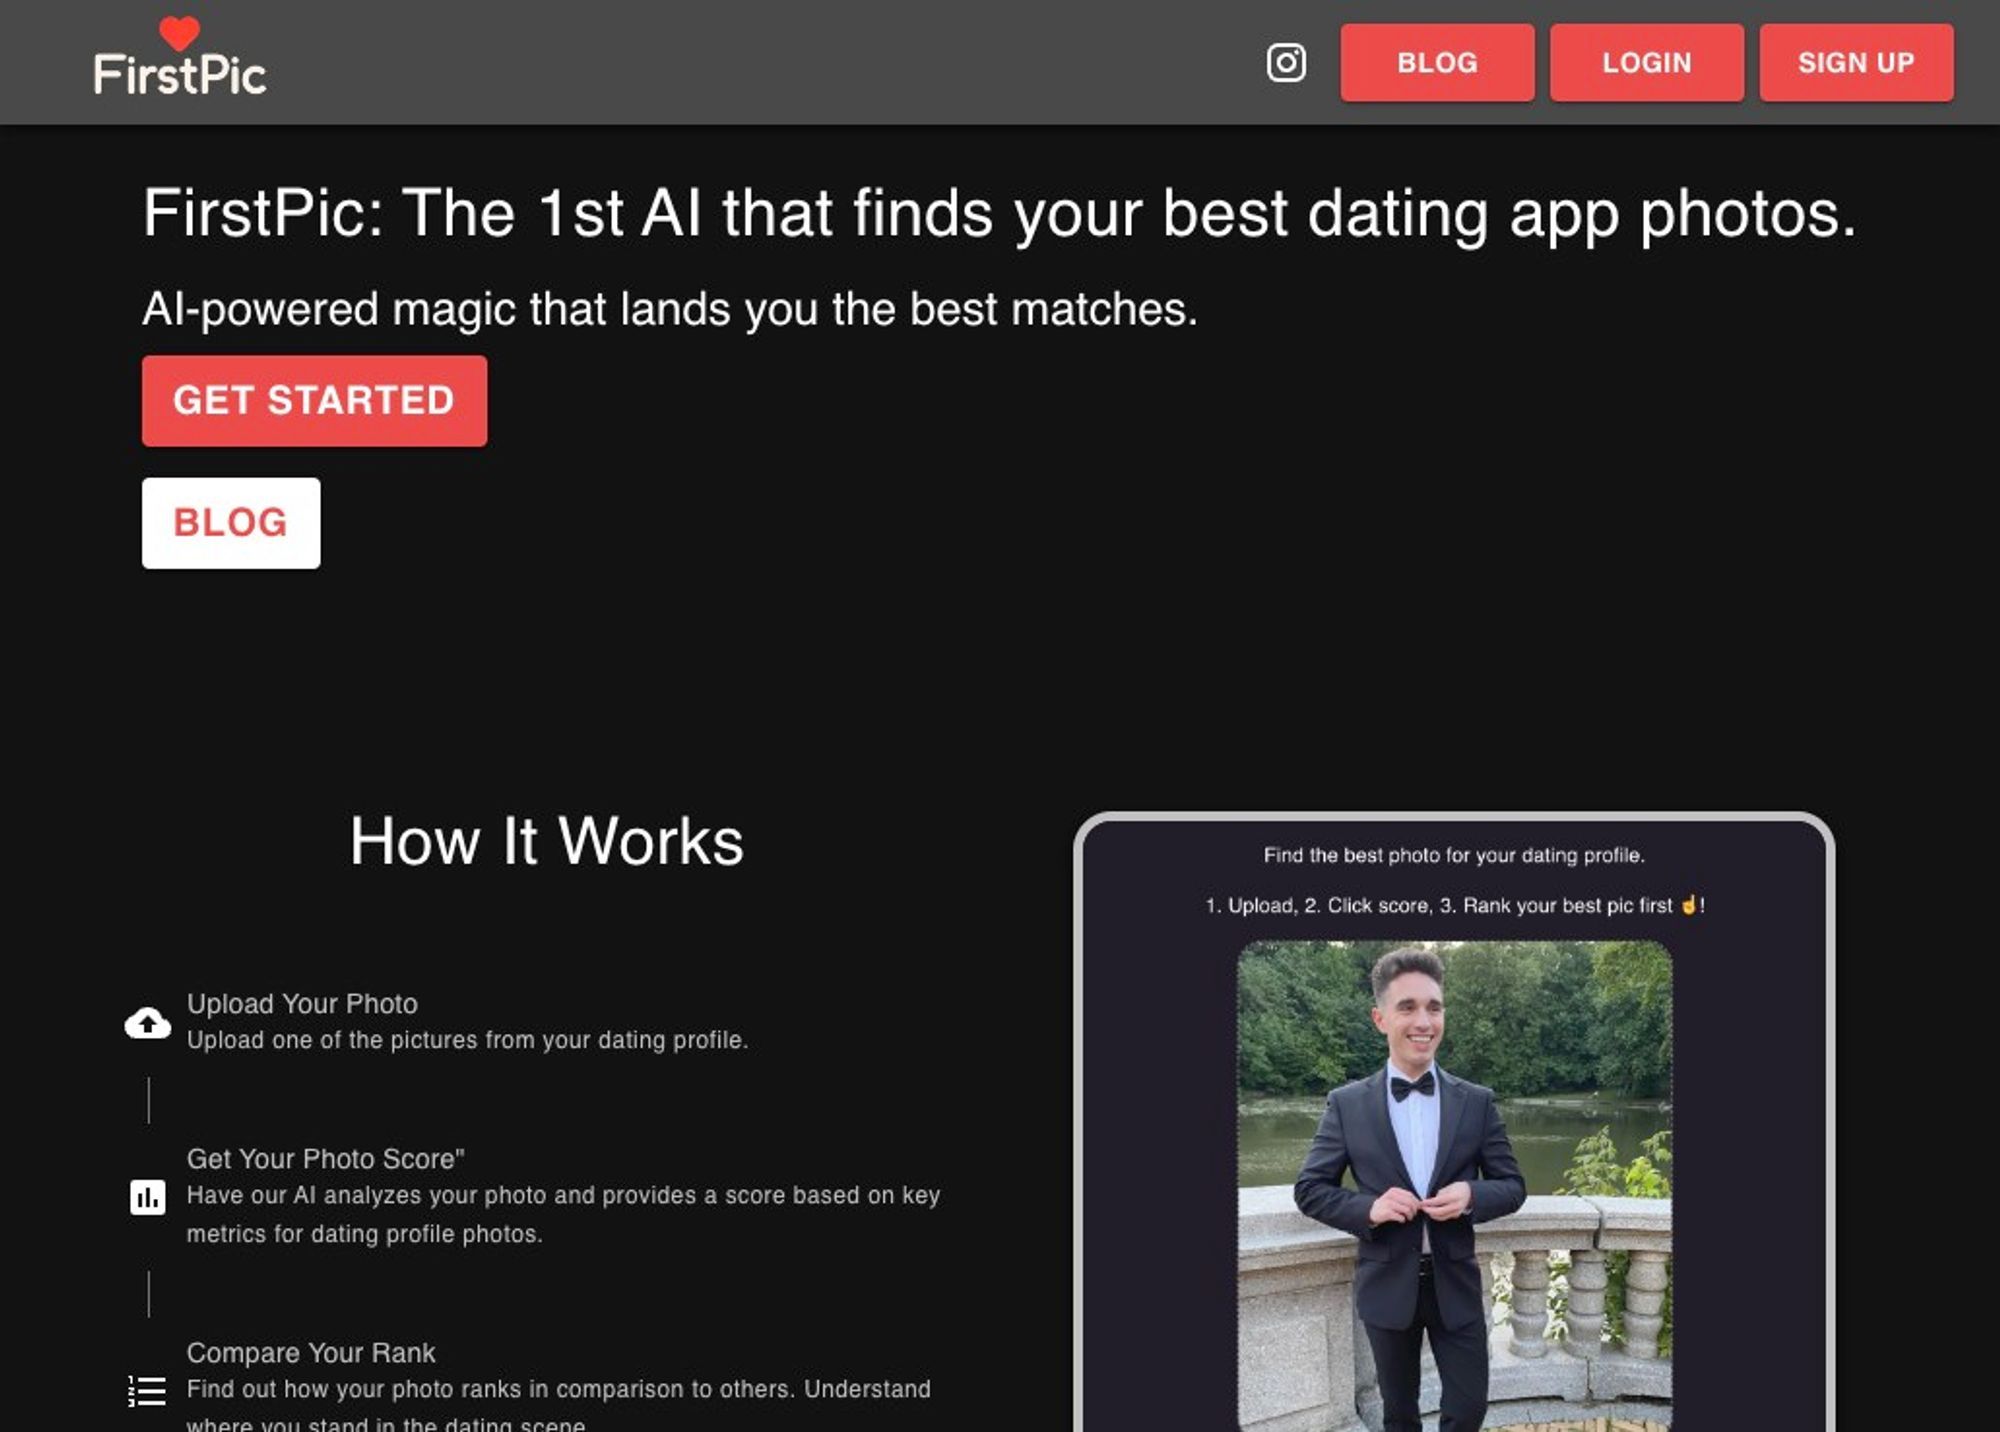This screenshot has height=1432, width=2000.
Task: Click the bar chart score icon
Action: [148, 1196]
